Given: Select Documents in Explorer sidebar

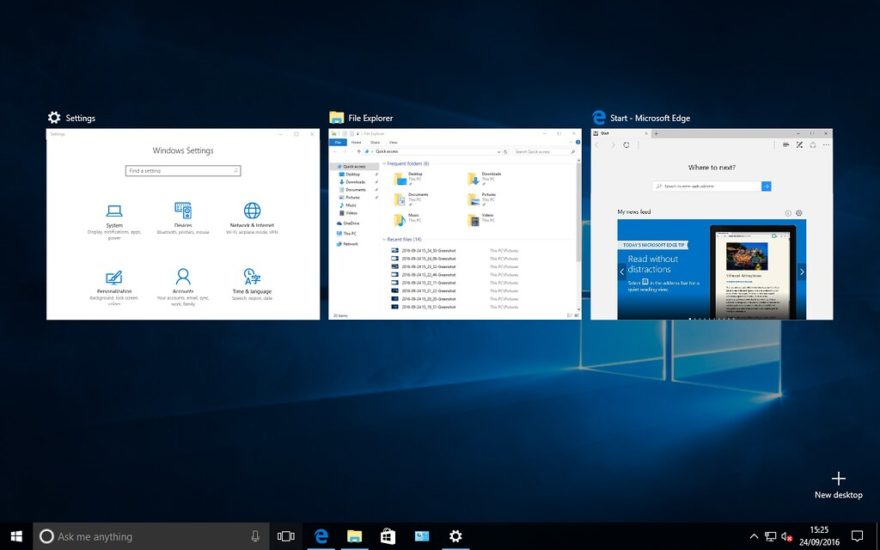Looking at the screenshot, I should click(356, 190).
